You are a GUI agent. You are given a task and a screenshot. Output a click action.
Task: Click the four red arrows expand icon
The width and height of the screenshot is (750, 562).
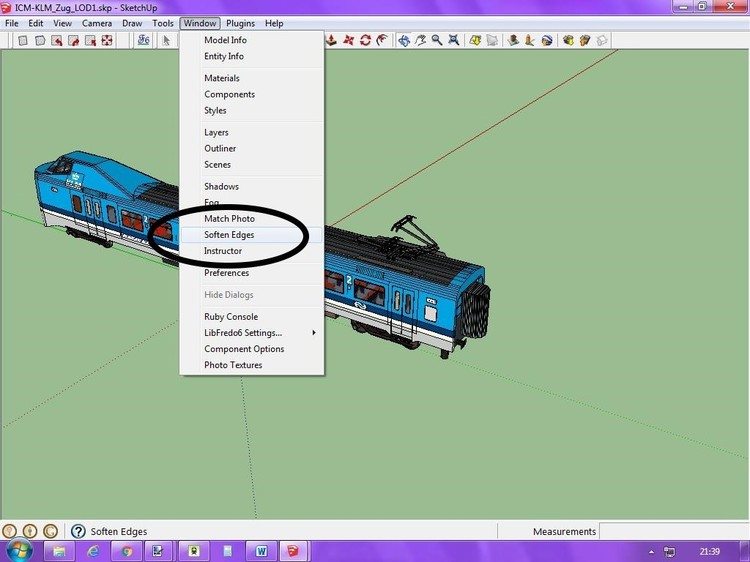tap(107, 41)
